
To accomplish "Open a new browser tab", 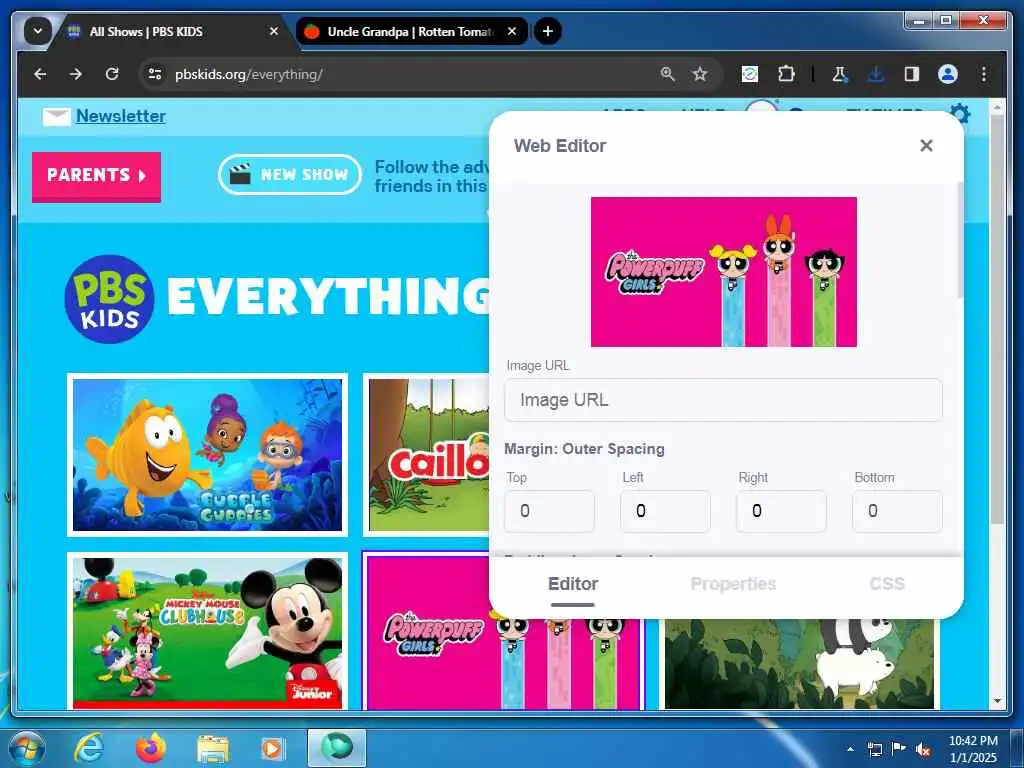I will (548, 31).
